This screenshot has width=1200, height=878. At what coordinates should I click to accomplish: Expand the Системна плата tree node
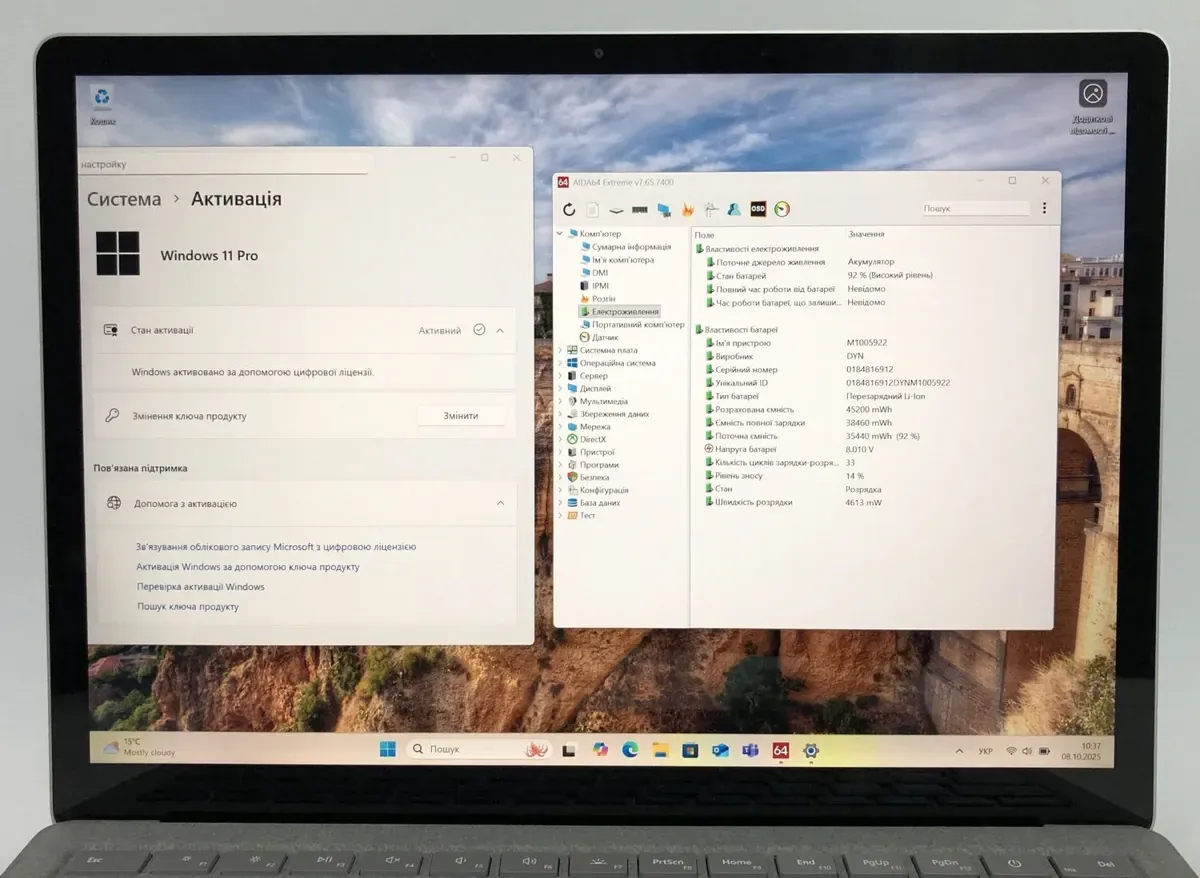click(x=560, y=350)
